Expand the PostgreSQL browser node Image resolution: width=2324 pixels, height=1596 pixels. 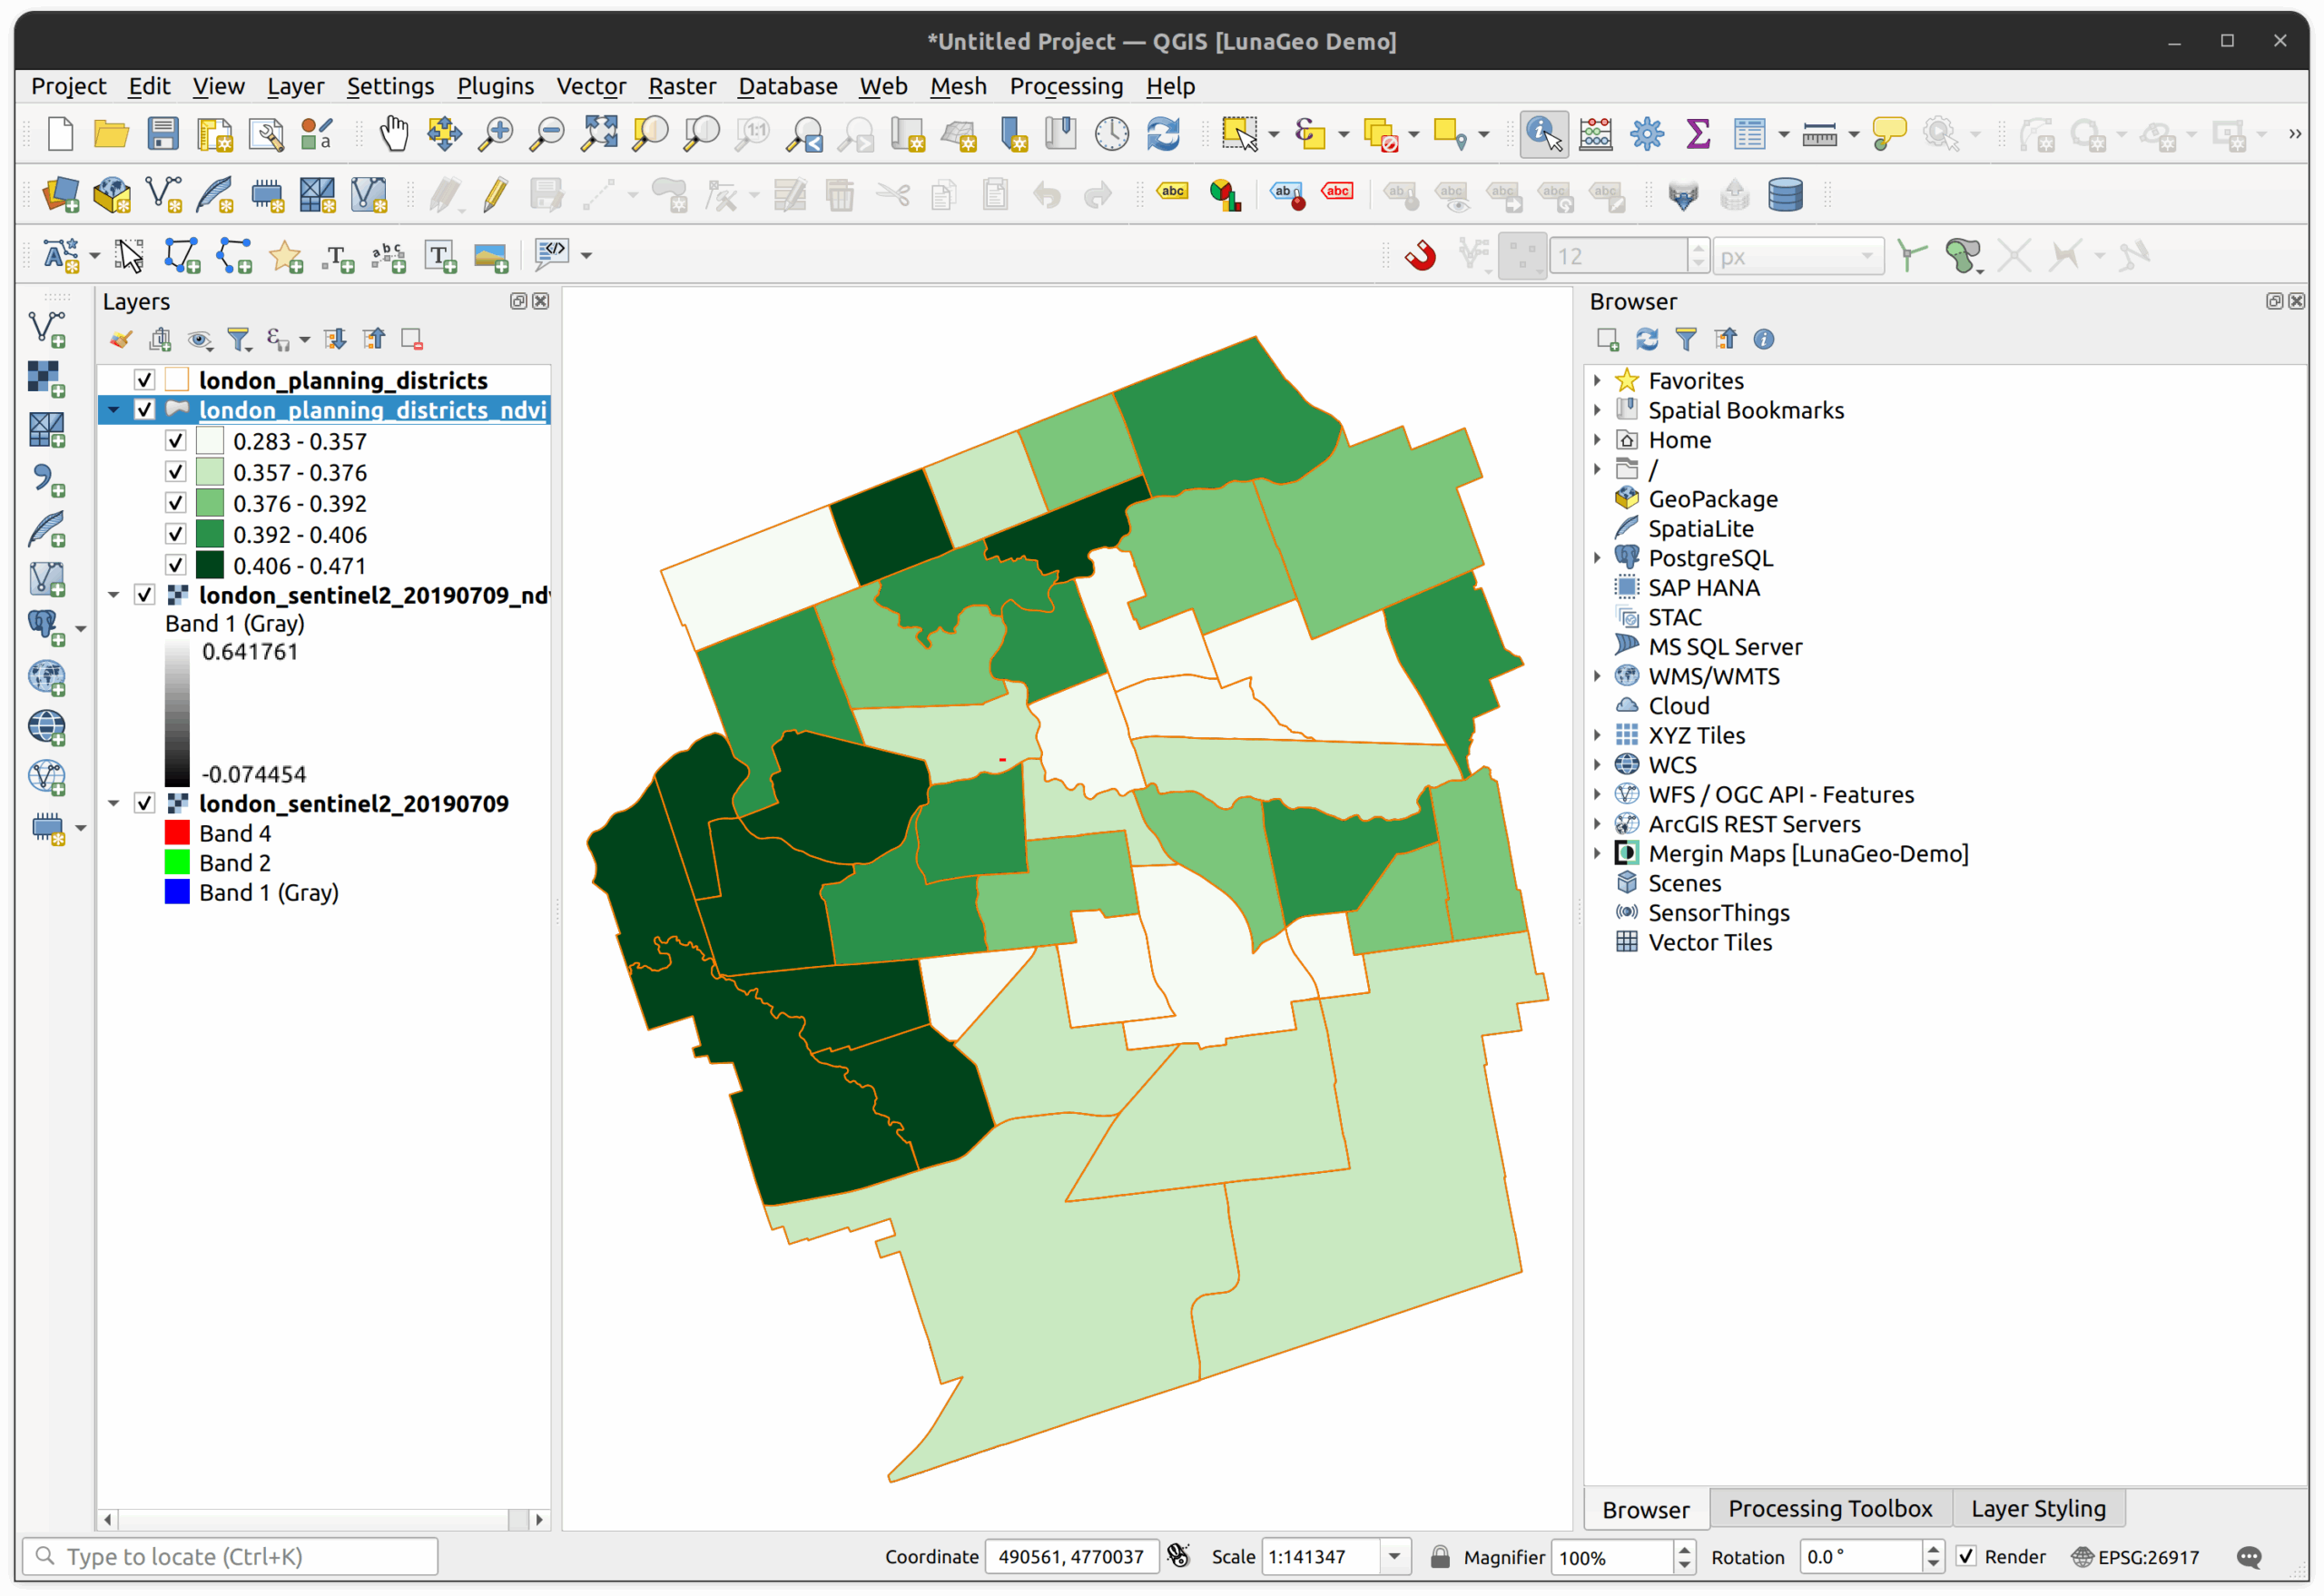[1597, 558]
